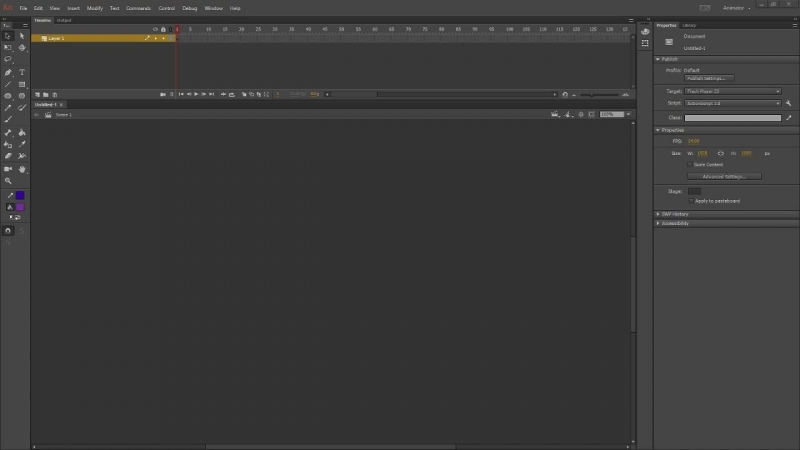The image size is (800, 450).
Task: Select the Ink Bottle tool
Action: pyautogui.click(x=8, y=144)
